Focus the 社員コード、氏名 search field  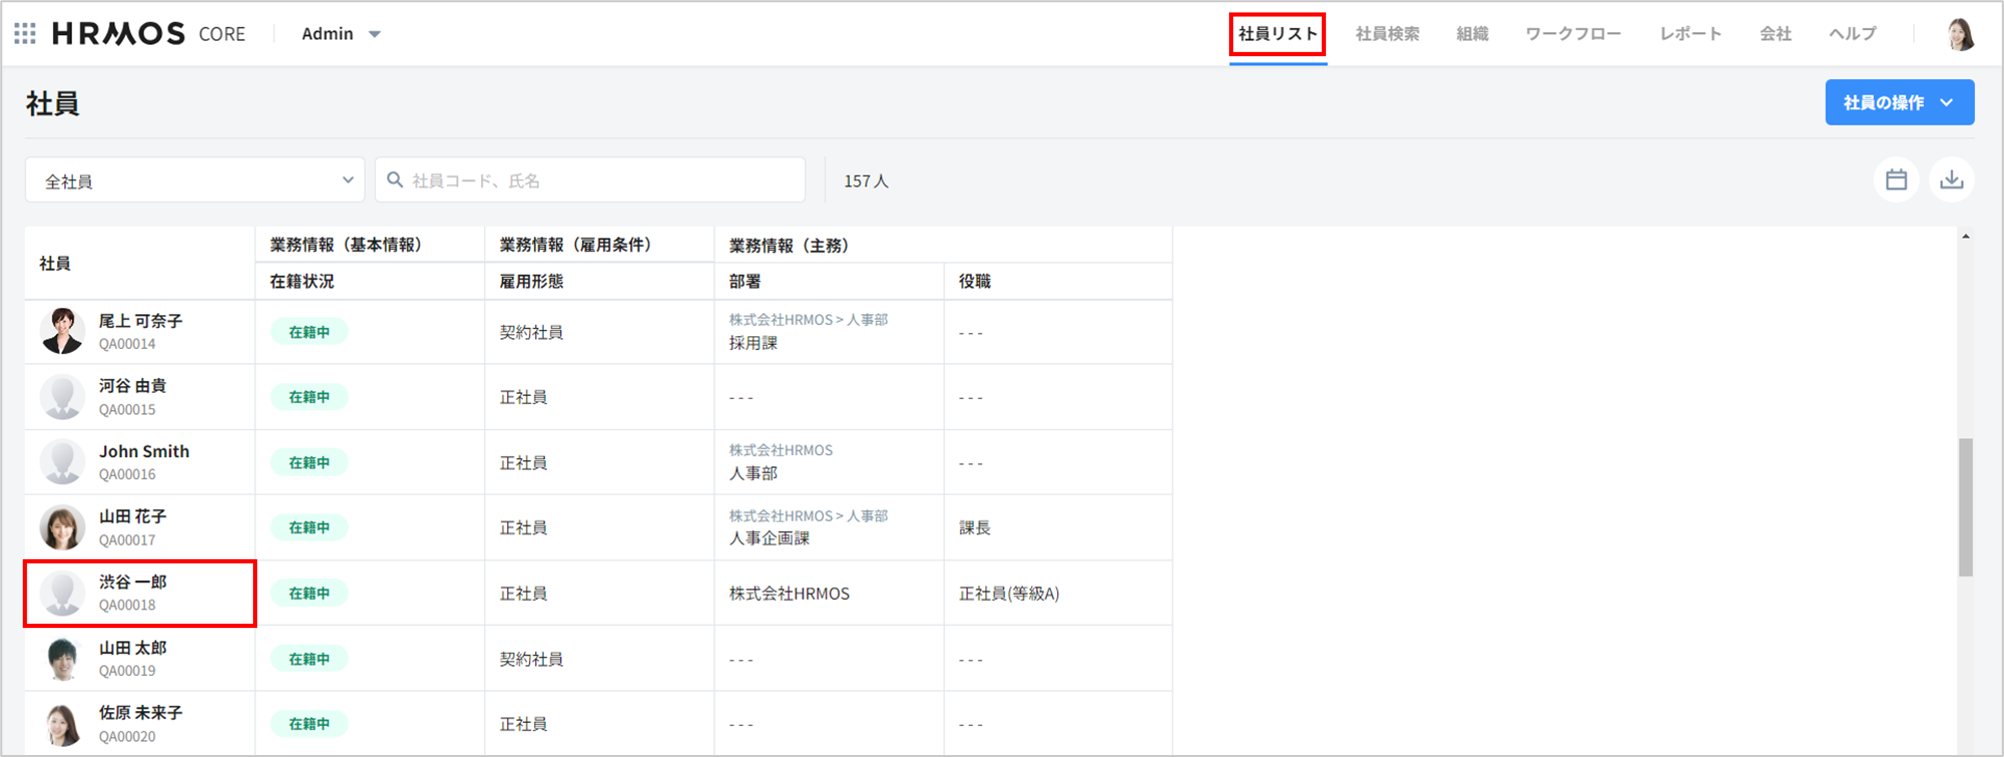[600, 181]
